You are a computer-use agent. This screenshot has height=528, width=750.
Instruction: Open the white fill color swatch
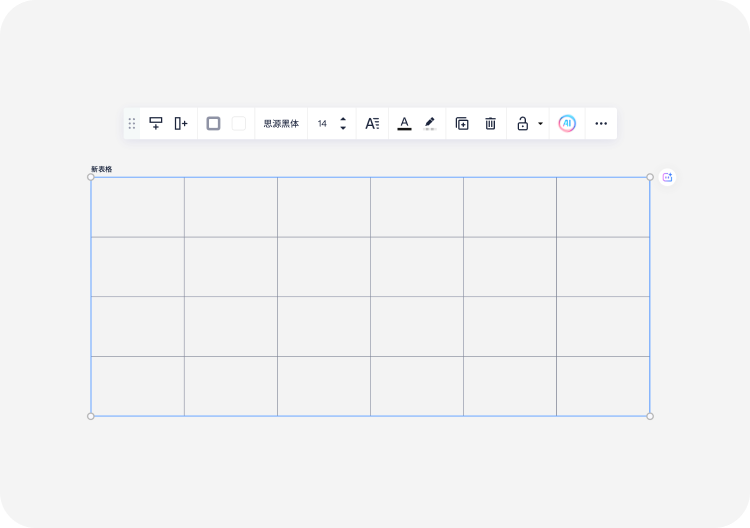click(239, 123)
